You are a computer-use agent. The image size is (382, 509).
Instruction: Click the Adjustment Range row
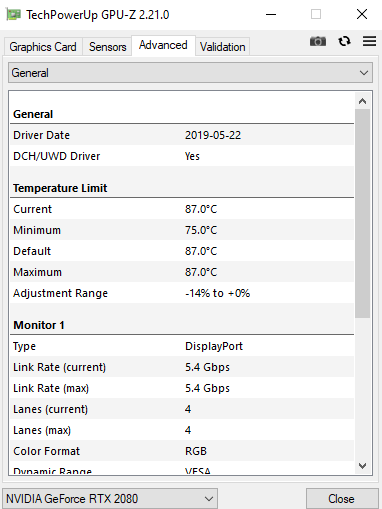click(x=182, y=293)
